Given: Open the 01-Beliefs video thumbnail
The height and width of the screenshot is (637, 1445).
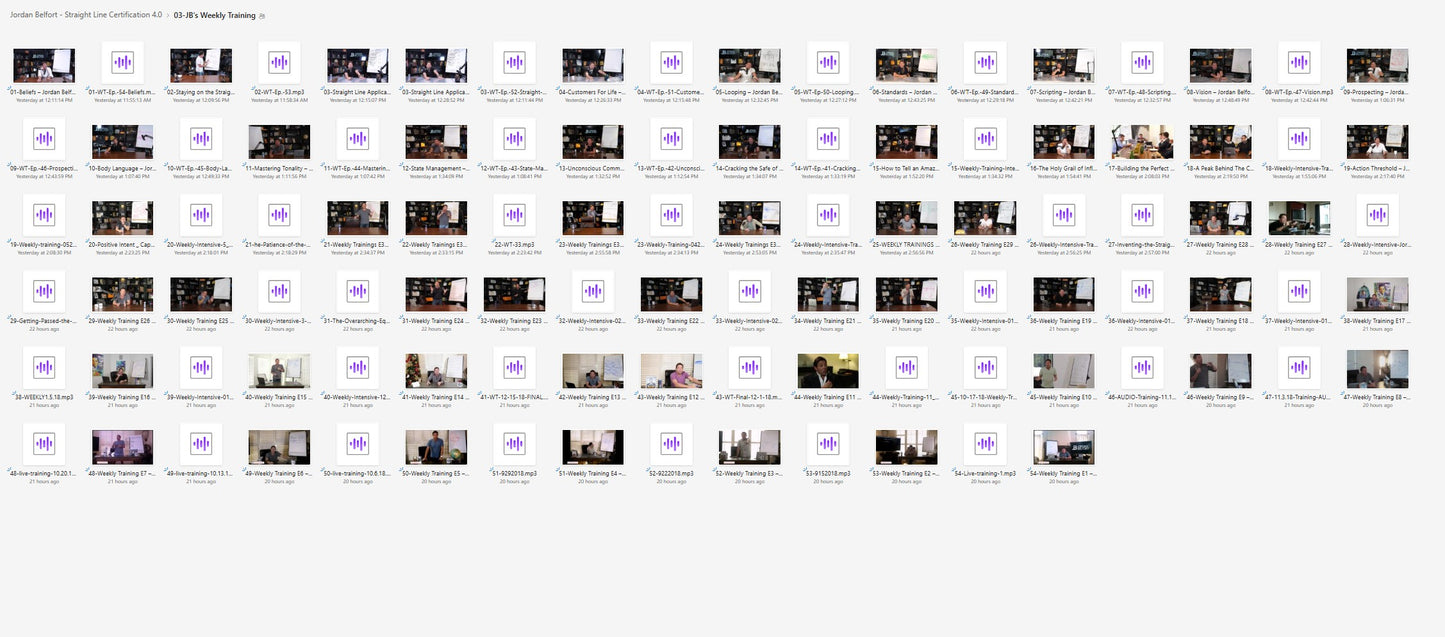Looking at the screenshot, I should 43,65.
